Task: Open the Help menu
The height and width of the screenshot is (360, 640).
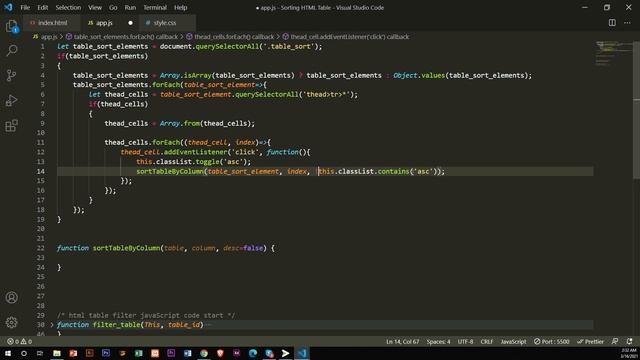Action: pyautogui.click(x=180, y=7)
